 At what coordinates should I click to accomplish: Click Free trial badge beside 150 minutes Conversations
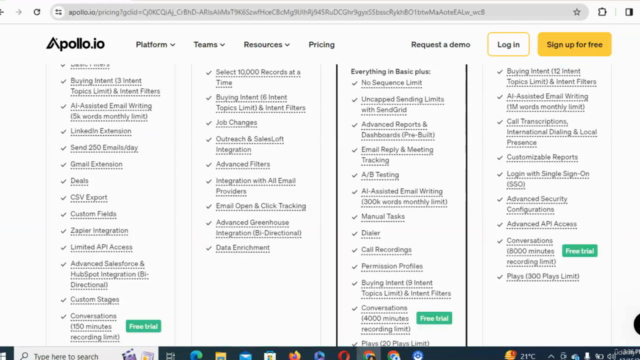[x=143, y=326]
